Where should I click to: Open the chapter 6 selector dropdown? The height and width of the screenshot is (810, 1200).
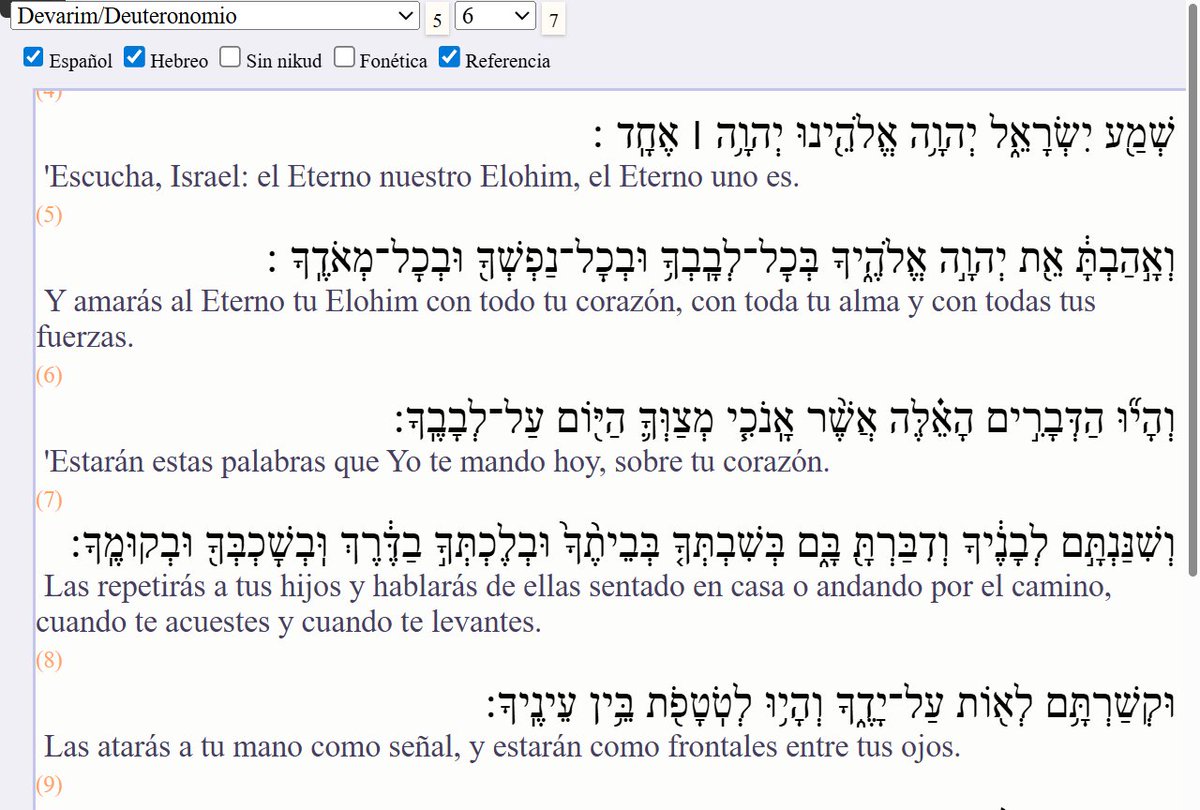(496, 16)
